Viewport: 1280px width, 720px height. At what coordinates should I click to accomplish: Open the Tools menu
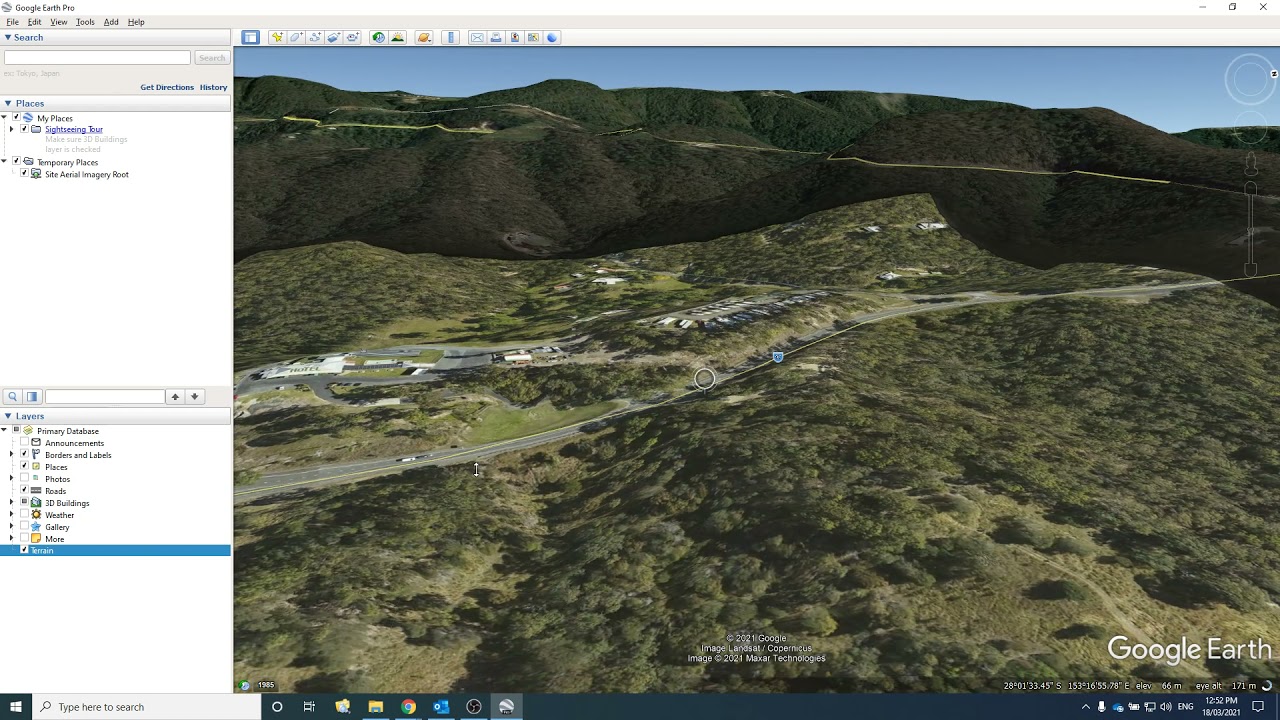pyautogui.click(x=85, y=22)
